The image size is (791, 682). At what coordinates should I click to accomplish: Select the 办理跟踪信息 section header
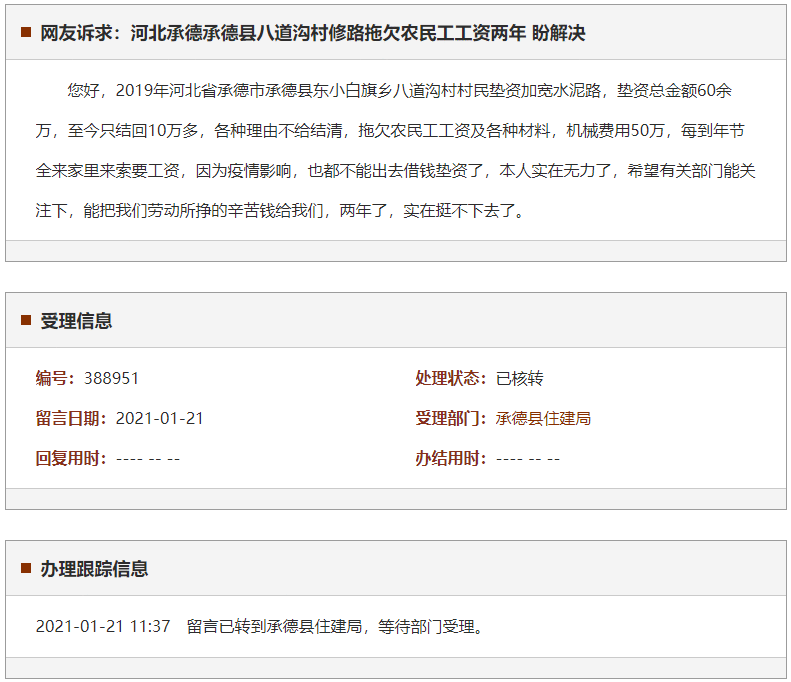(x=94, y=569)
